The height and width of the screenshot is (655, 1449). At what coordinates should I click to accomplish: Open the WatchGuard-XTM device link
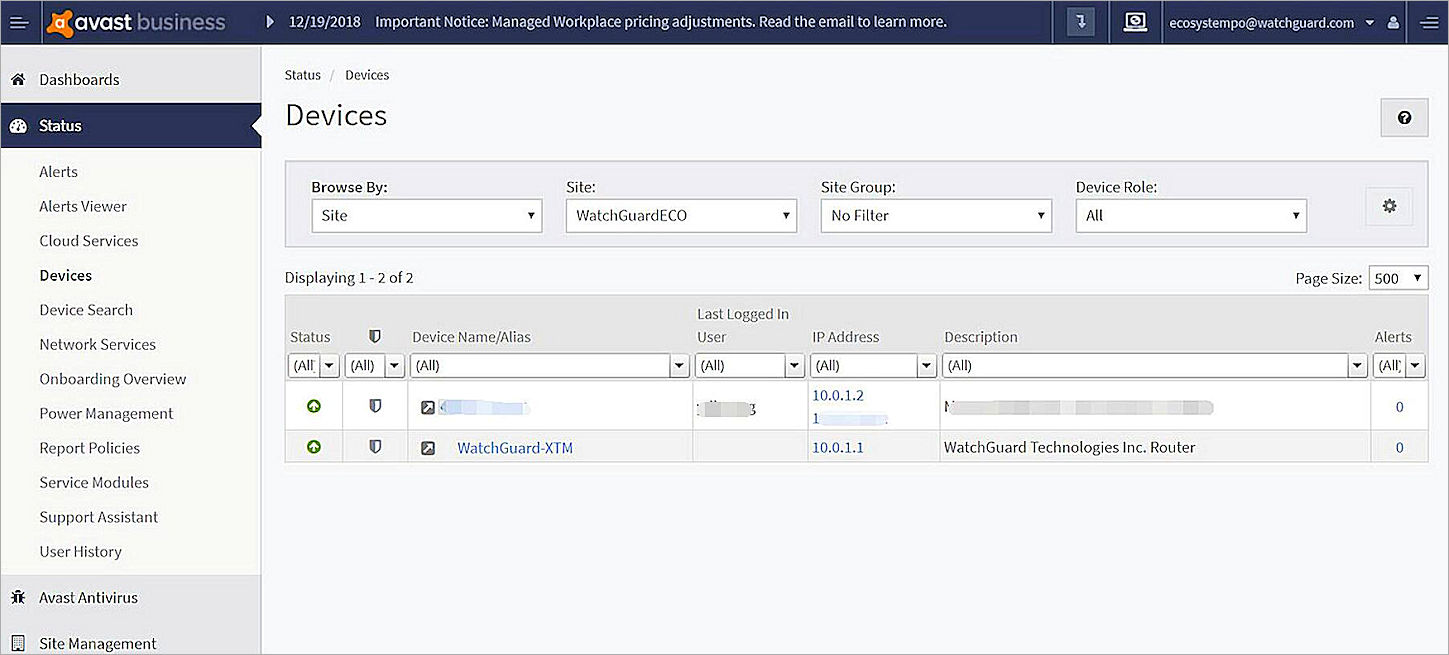tap(515, 447)
